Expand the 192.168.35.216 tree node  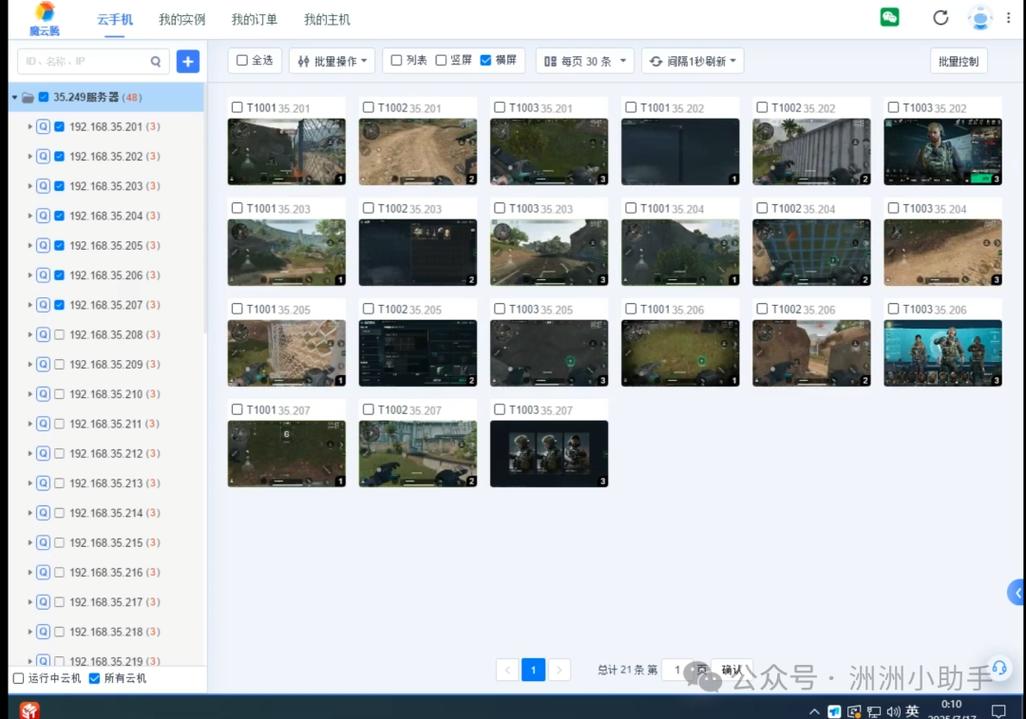(x=30, y=572)
